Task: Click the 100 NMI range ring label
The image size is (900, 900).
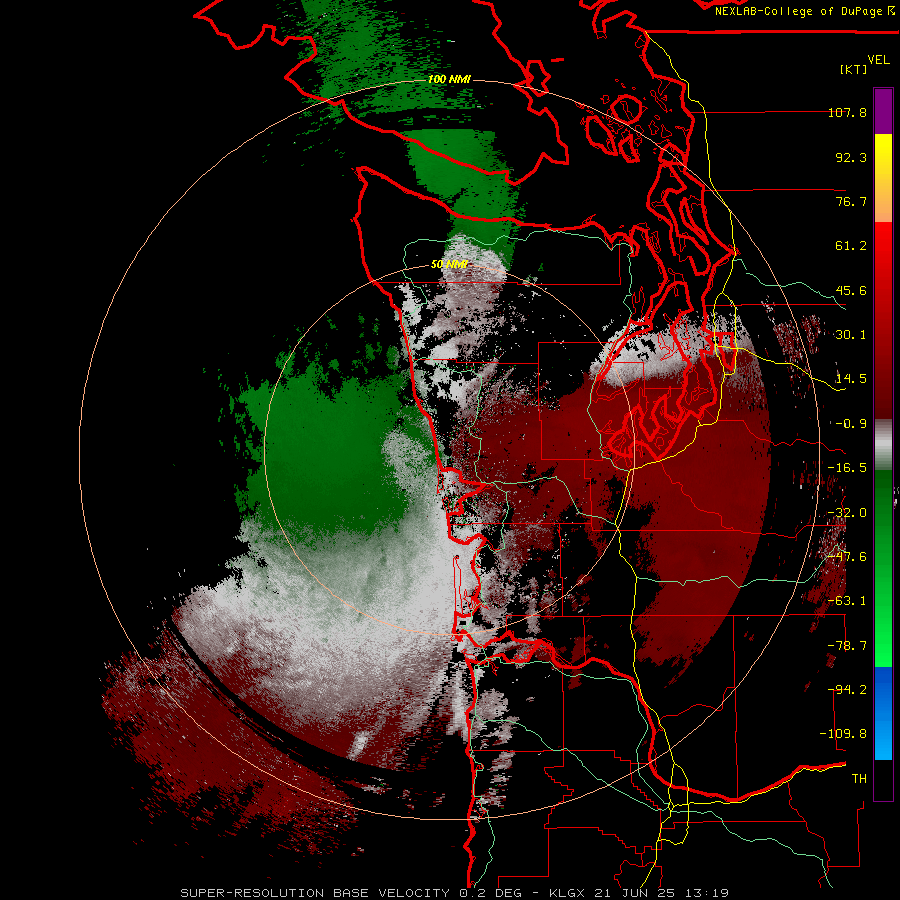Action: [449, 79]
